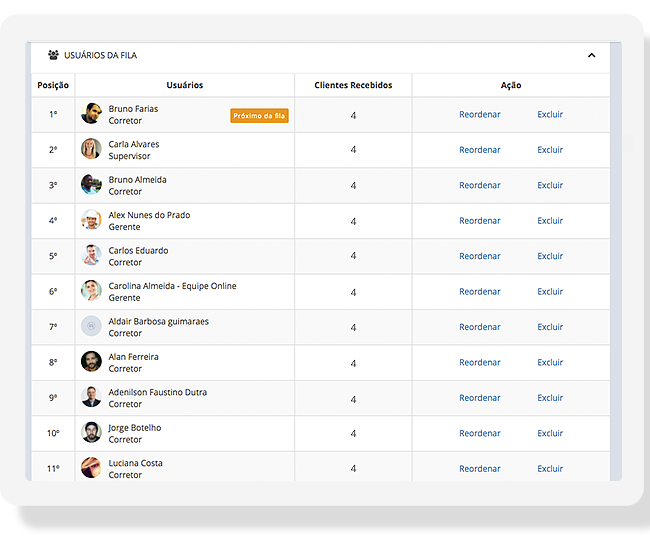Click Alex Nunes do Prado avatar
This screenshot has width=650, height=550.
pos(91,221)
